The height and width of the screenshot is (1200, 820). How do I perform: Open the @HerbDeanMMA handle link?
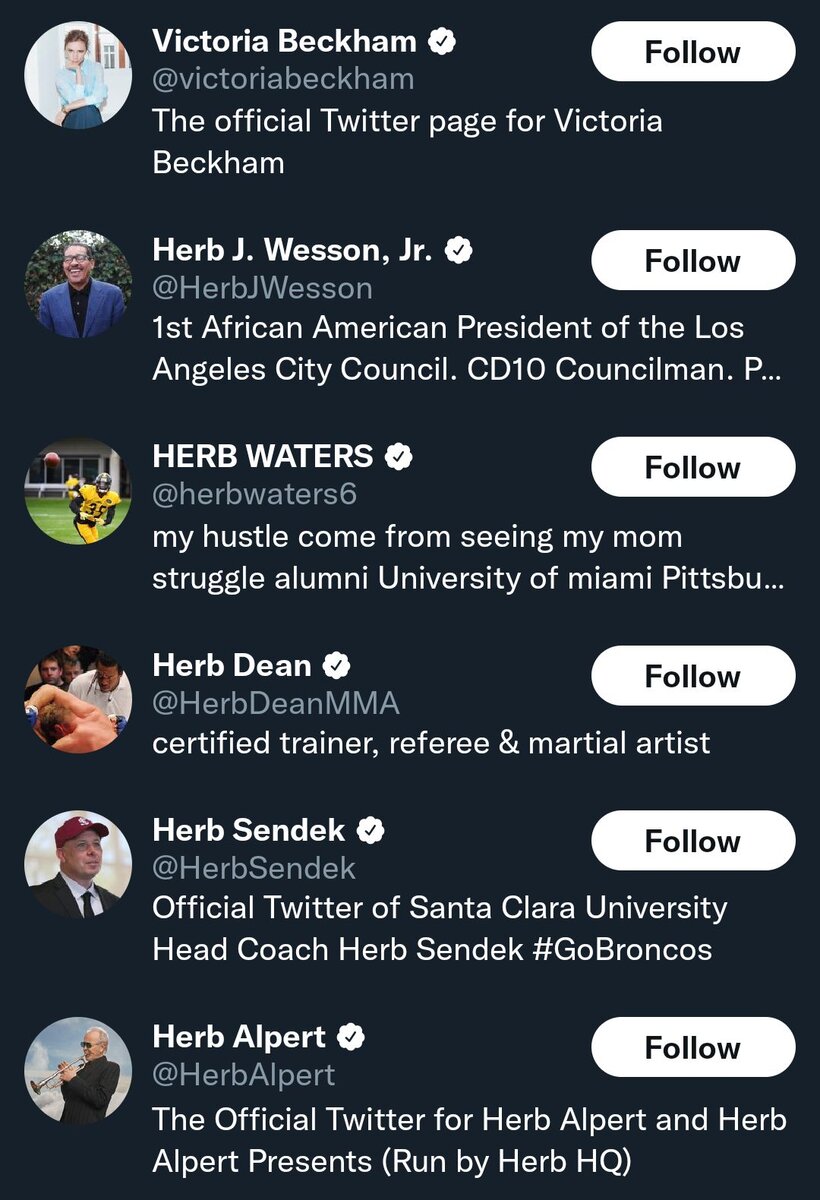click(275, 703)
